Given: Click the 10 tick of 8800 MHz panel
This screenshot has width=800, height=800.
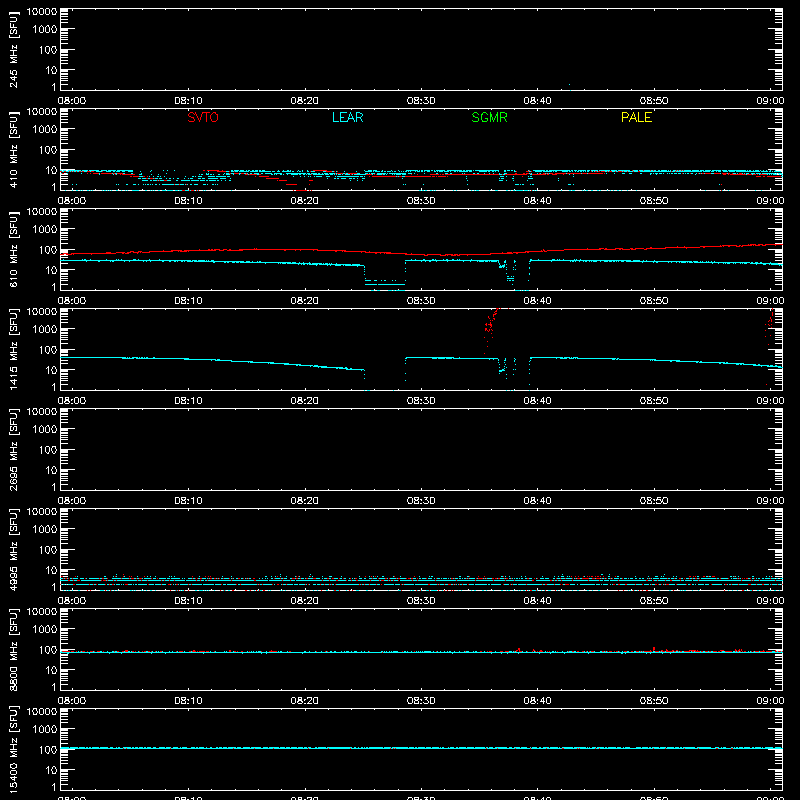Looking at the screenshot, I should pos(51,670).
